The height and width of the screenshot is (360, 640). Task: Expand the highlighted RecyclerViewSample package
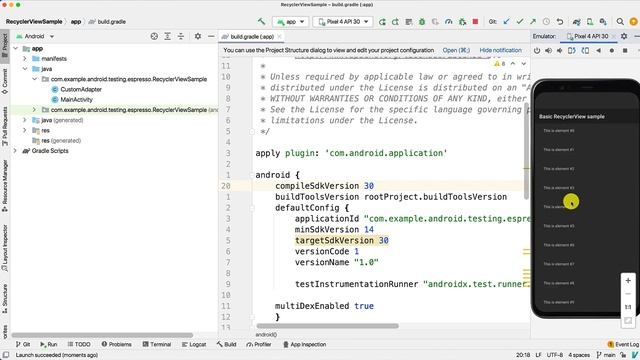click(x=35, y=110)
